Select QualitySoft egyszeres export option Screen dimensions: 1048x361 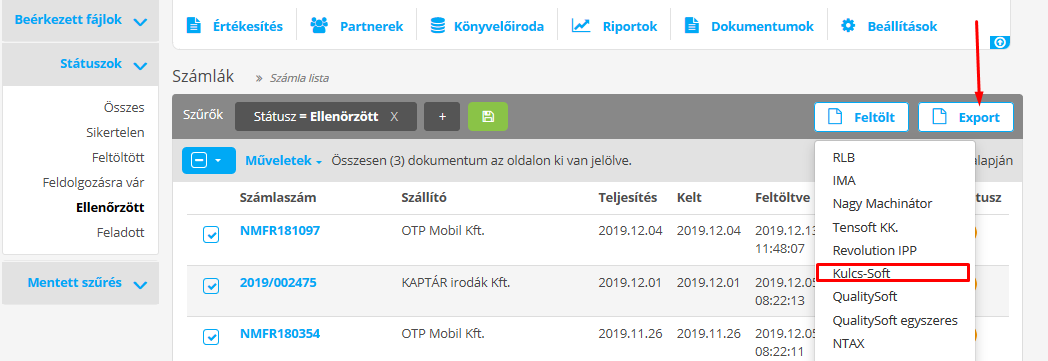pyautogui.click(x=895, y=320)
